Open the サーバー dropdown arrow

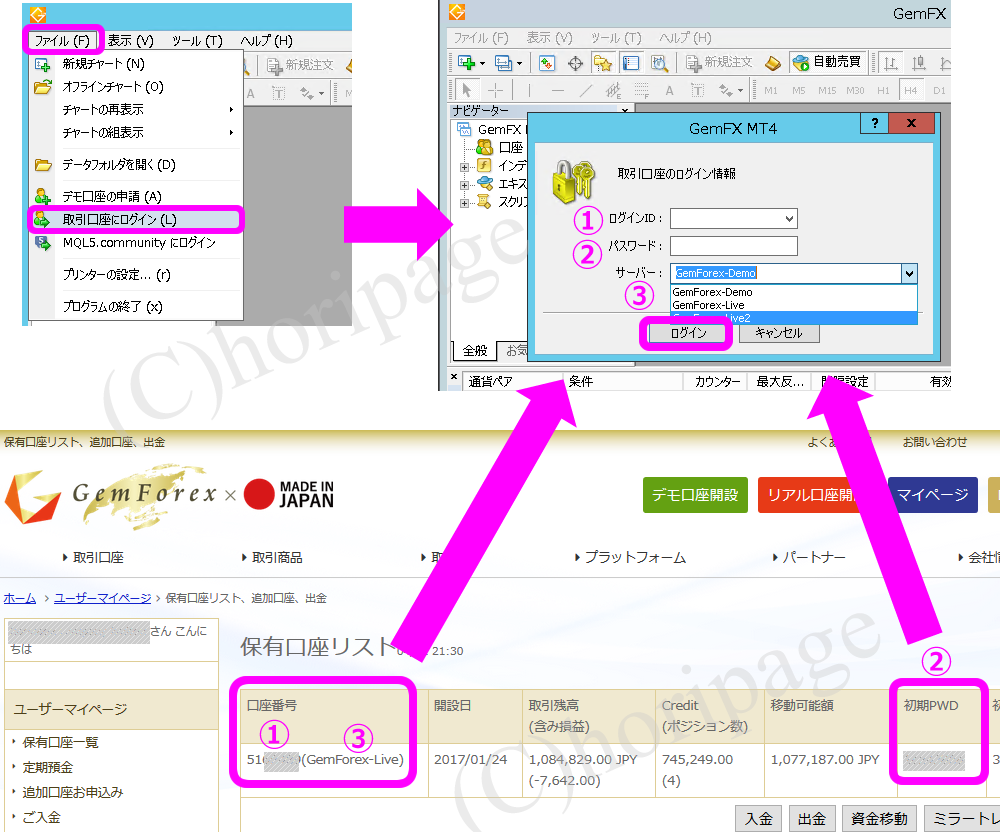coord(908,273)
